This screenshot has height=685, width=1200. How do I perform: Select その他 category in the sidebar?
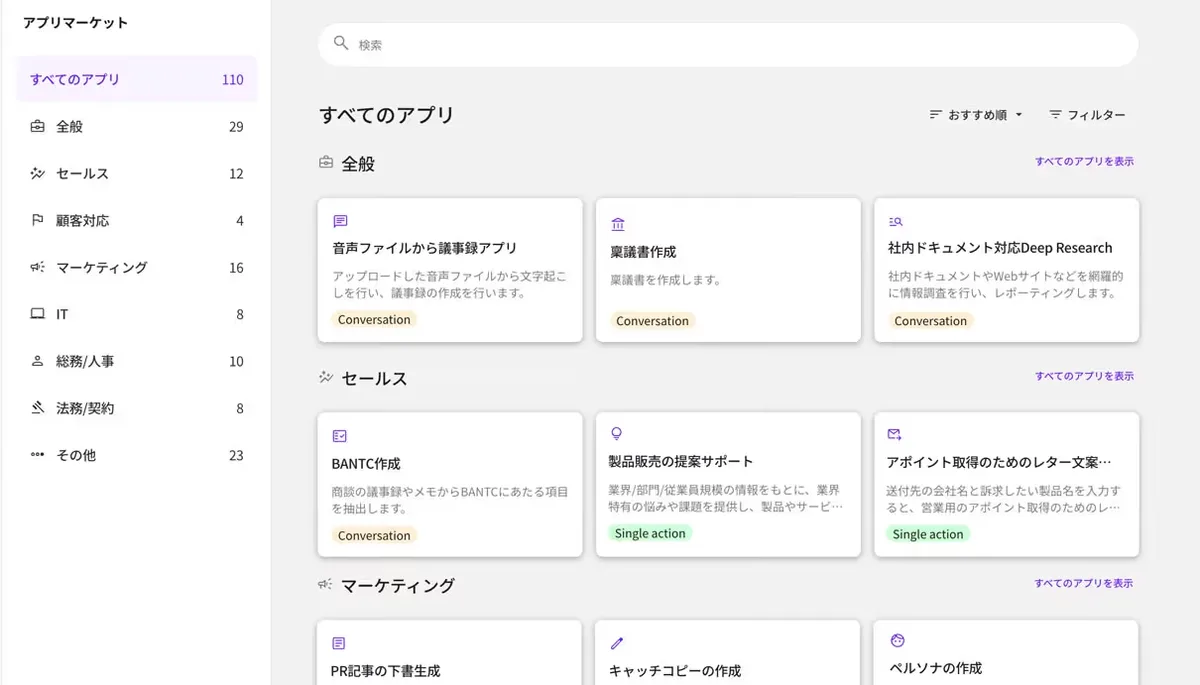[x=137, y=455]
